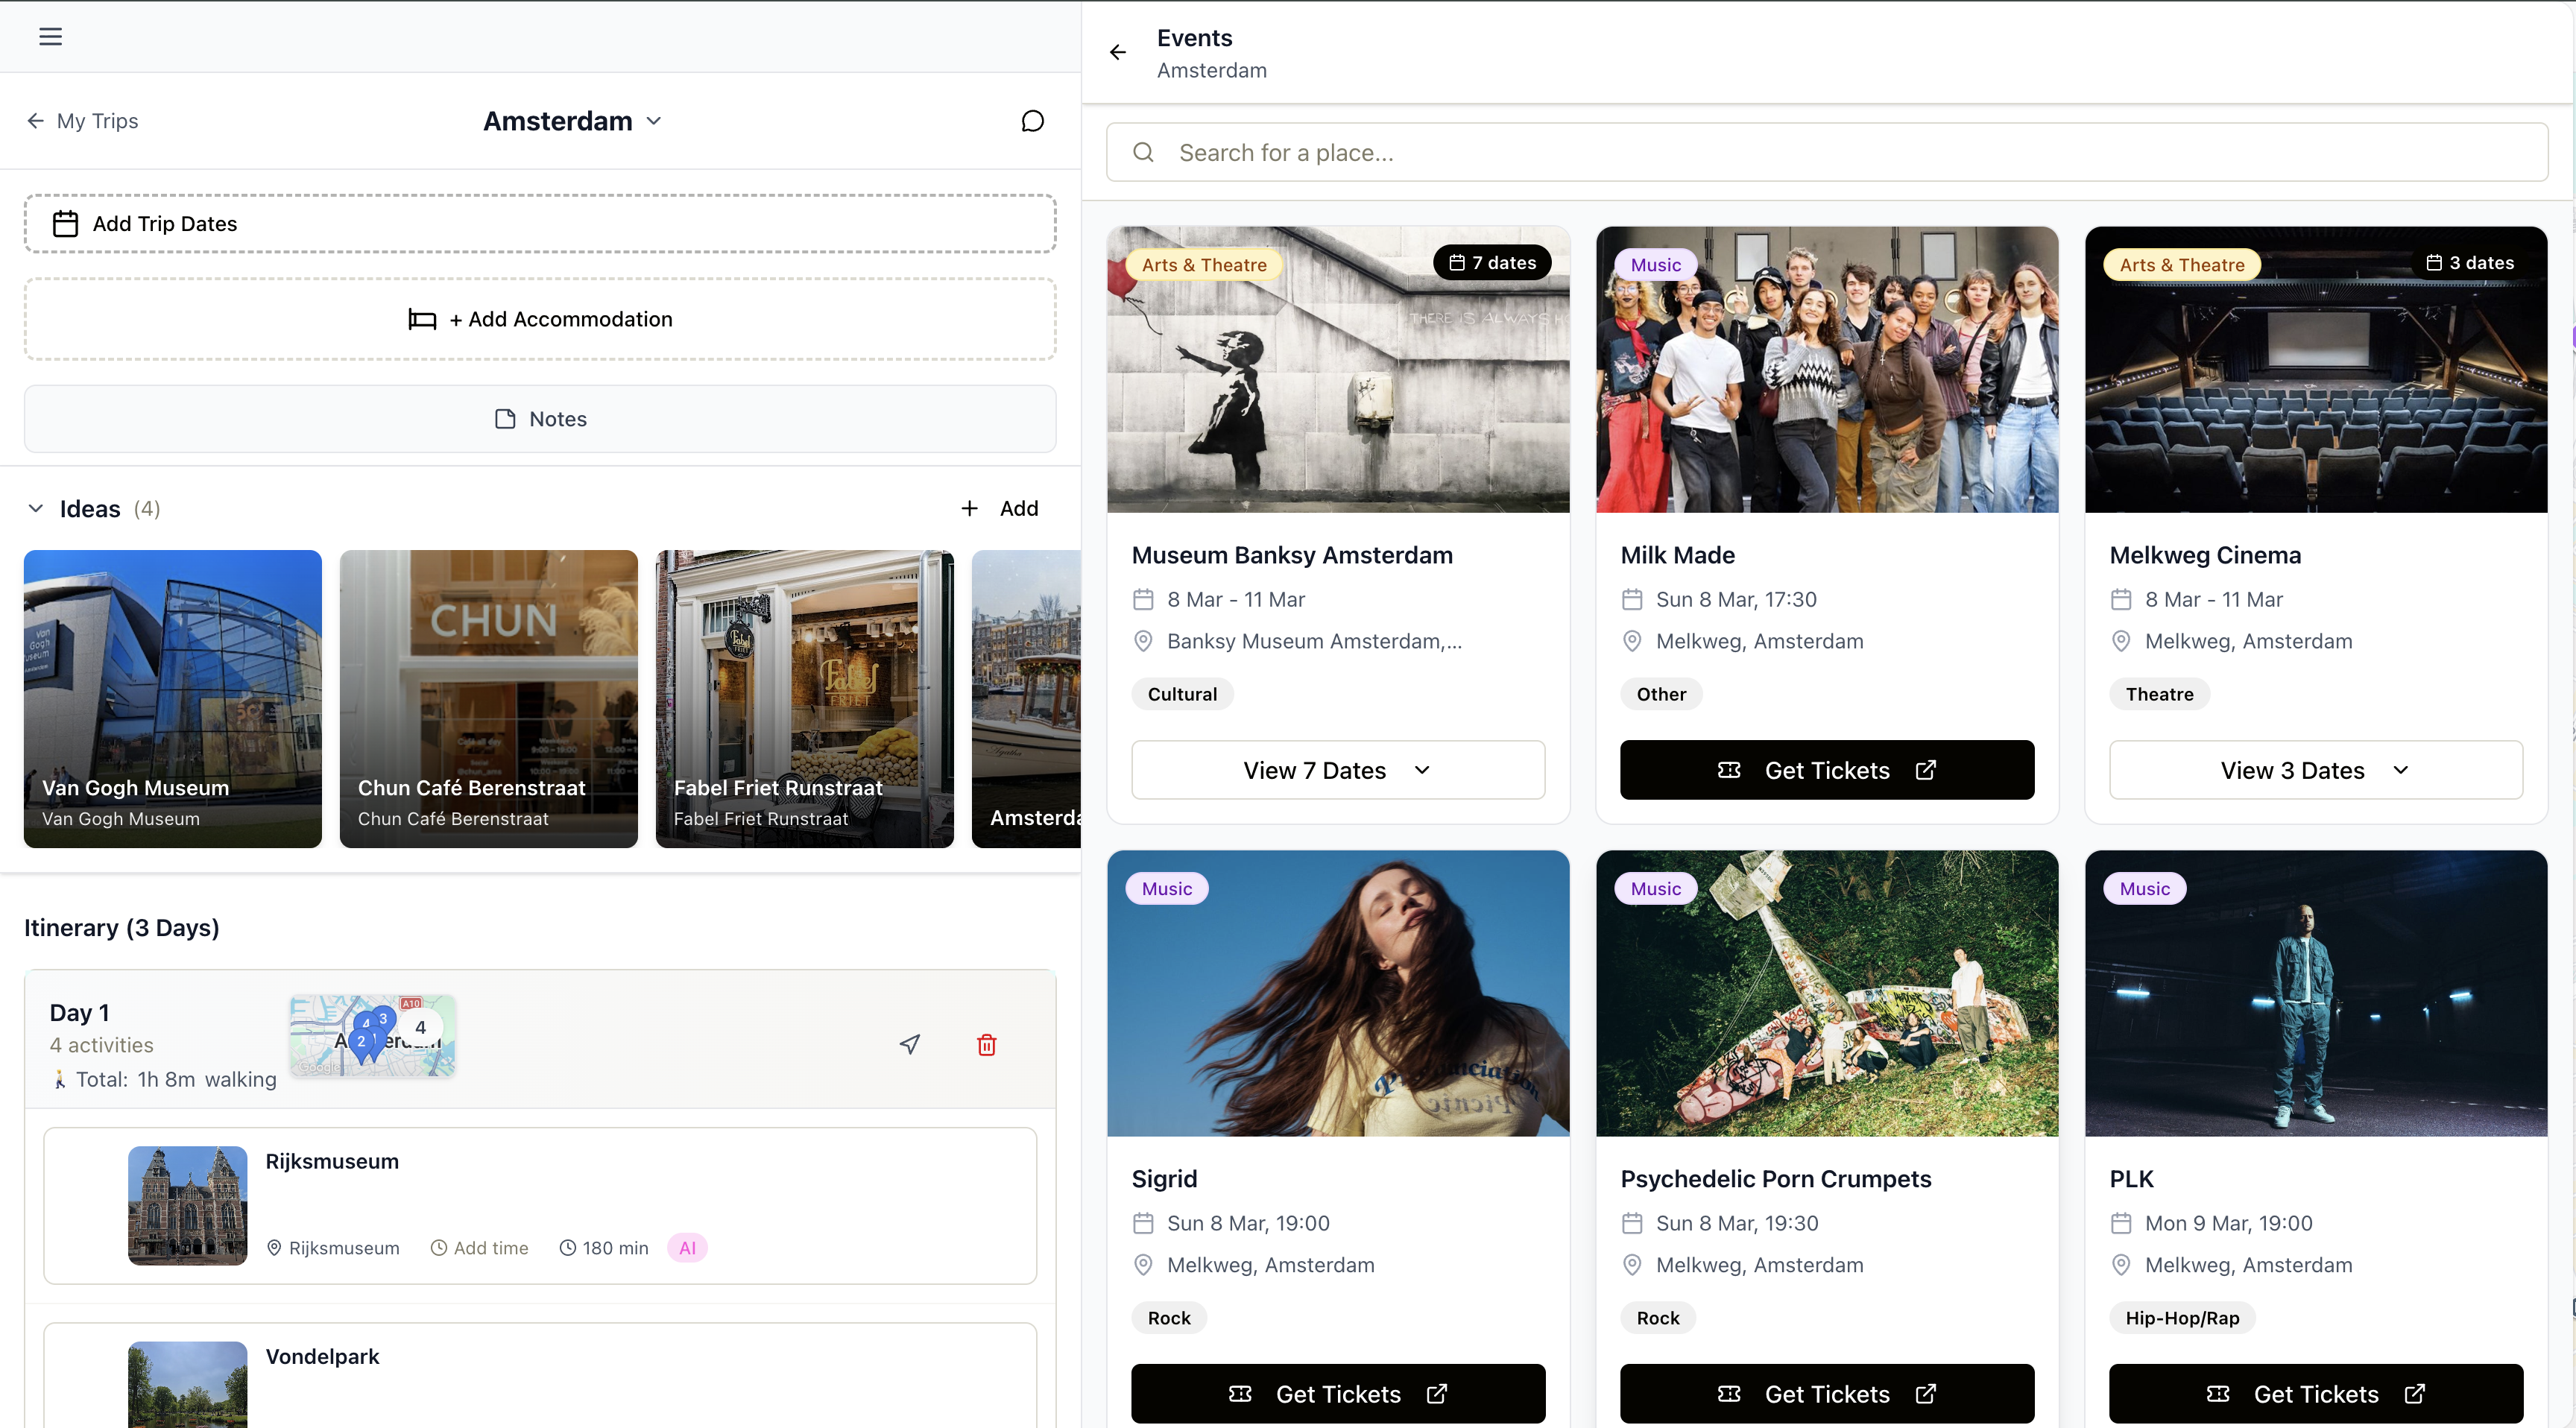Click the send/share icon on Day 1
Viewport: 2576px width, 1428px height.
[909, 1044]
